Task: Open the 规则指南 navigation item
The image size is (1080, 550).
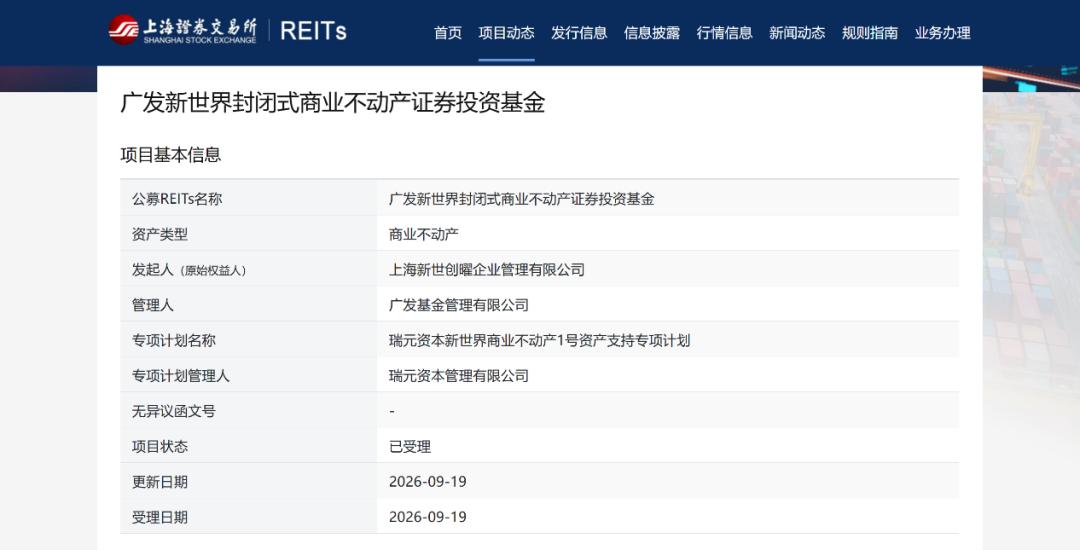Action: [870, 32]
